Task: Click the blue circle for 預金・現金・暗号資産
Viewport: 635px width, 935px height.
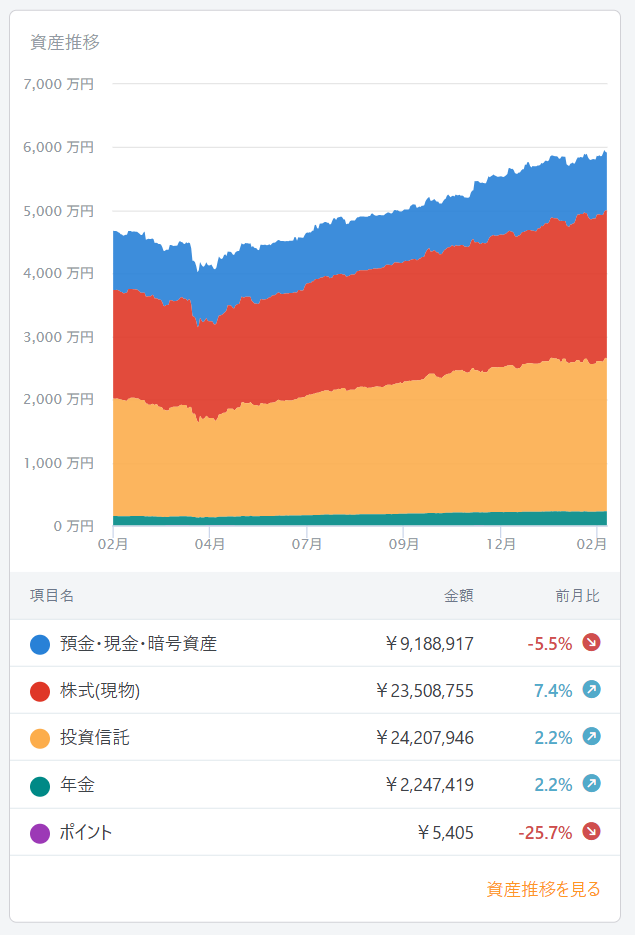Action: pos(40,644)
